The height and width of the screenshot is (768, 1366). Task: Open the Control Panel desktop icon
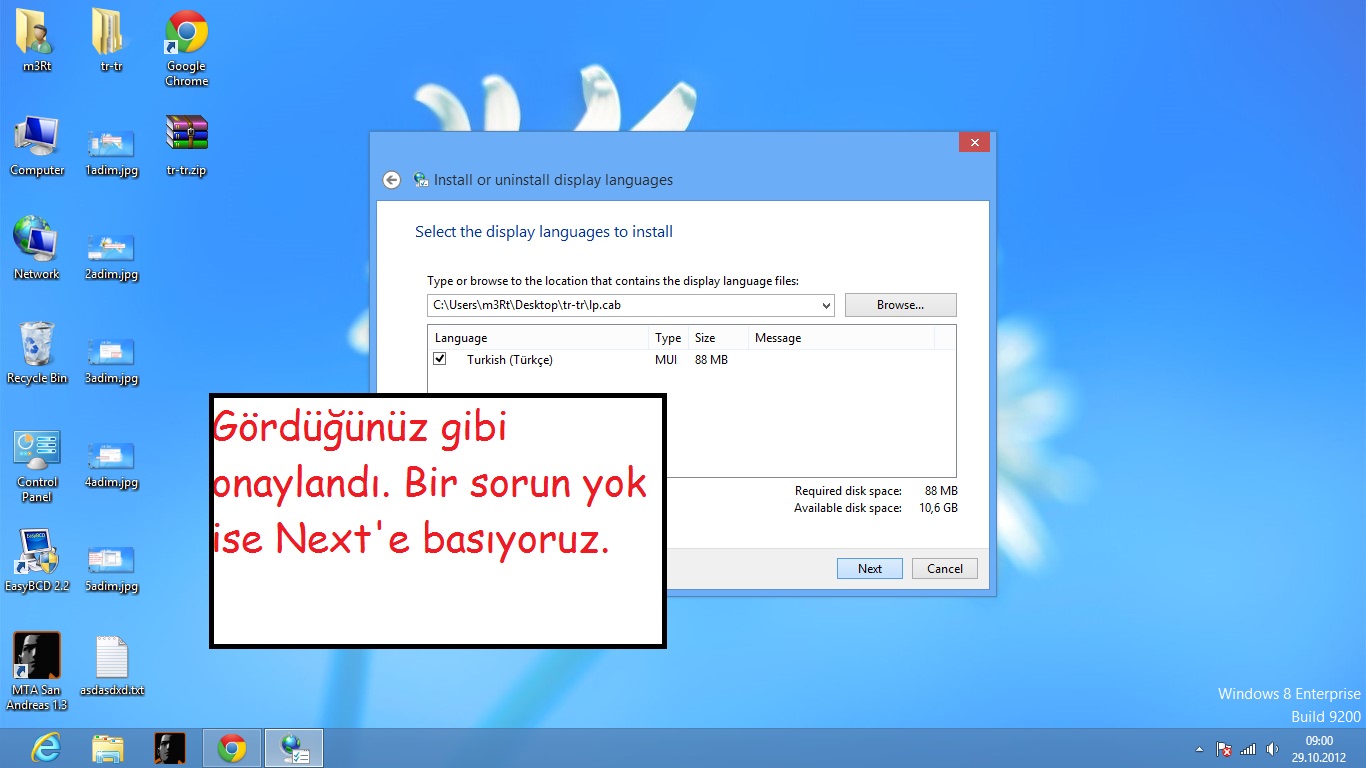(37, 466)
